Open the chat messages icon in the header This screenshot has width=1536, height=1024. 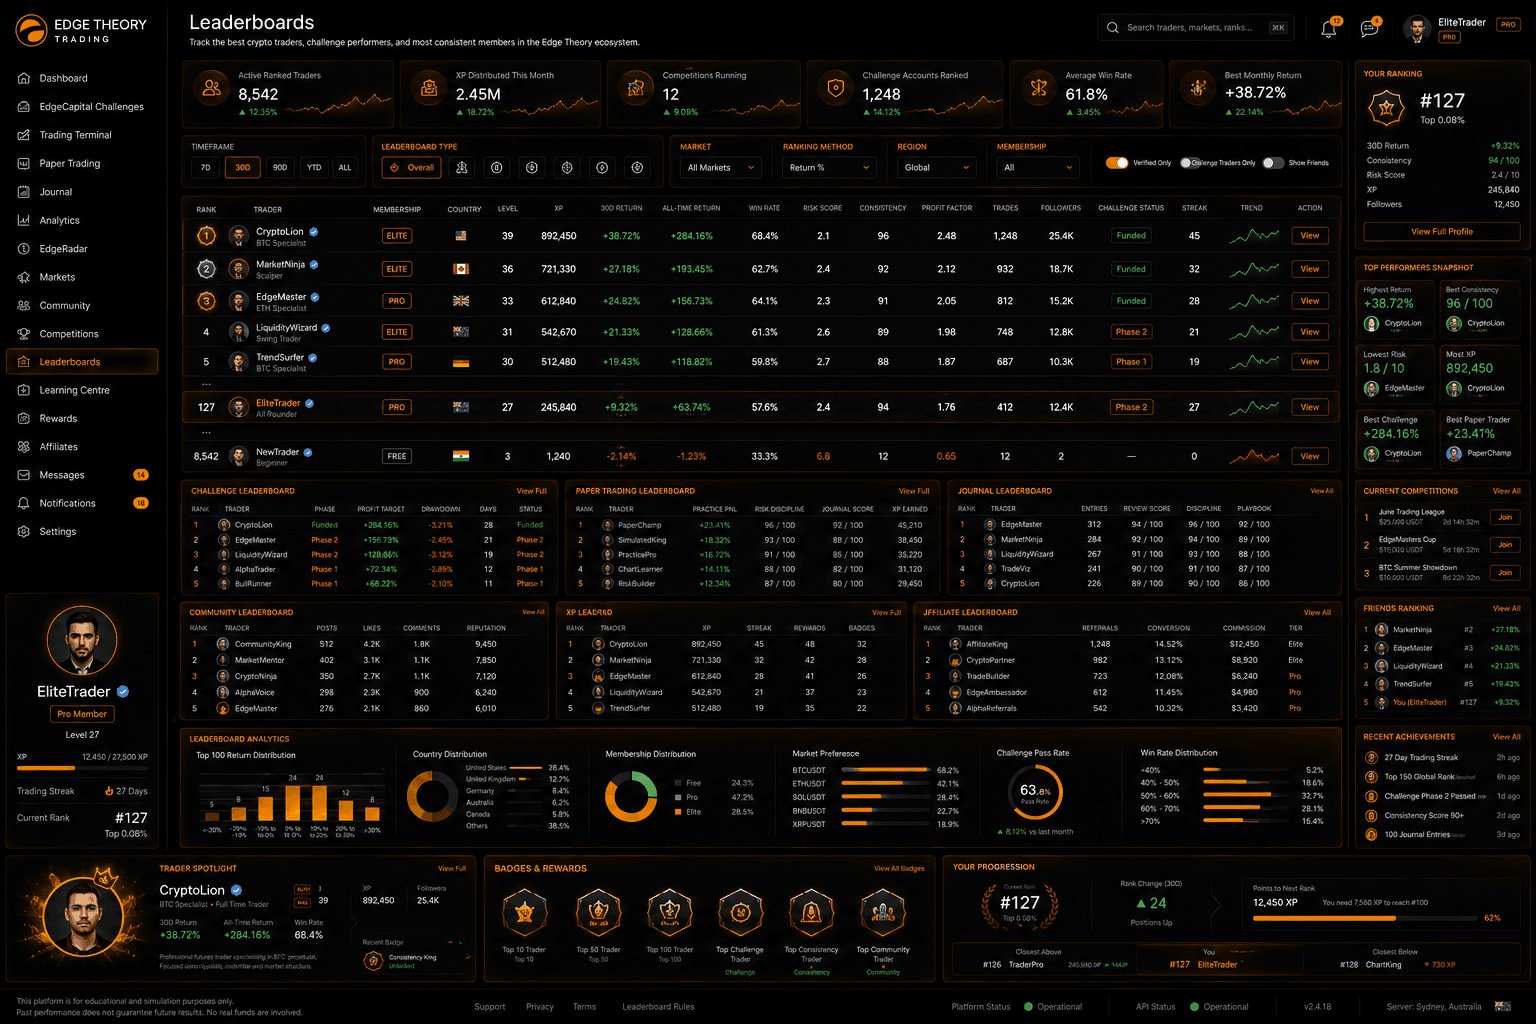(1369, 29)
